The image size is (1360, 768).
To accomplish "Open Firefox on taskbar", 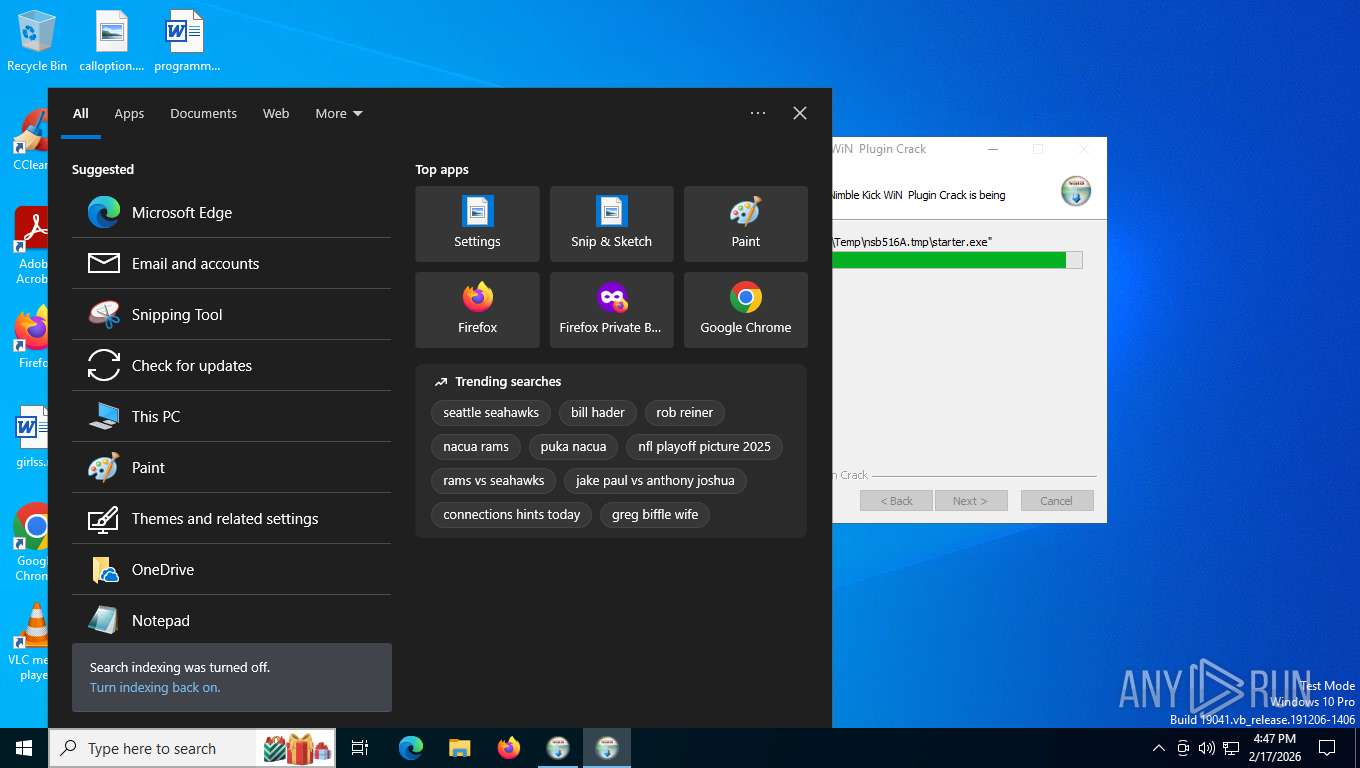I will (x=509, y=748).
